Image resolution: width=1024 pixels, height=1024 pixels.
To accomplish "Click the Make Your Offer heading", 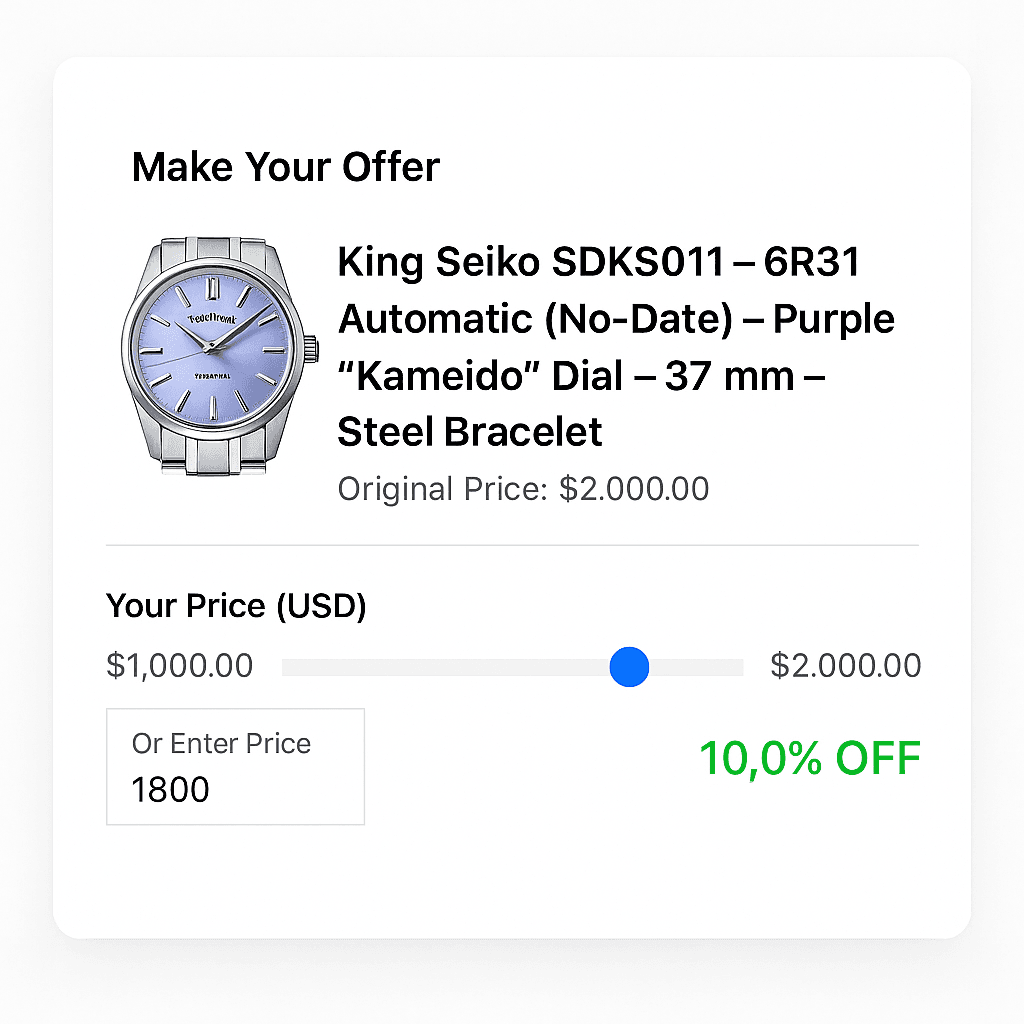I will pyautogui.click(x=285, y=167).
